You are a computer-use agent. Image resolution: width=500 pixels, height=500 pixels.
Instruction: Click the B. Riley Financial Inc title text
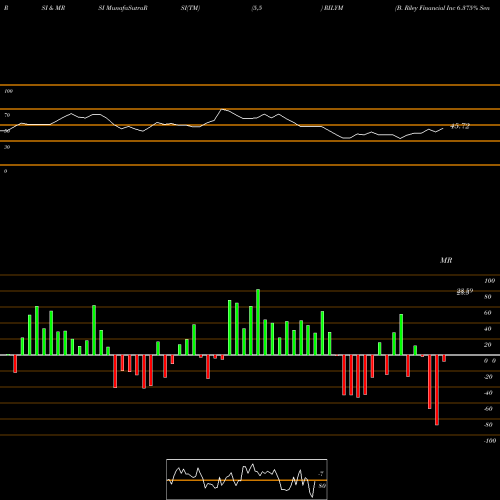442,8
